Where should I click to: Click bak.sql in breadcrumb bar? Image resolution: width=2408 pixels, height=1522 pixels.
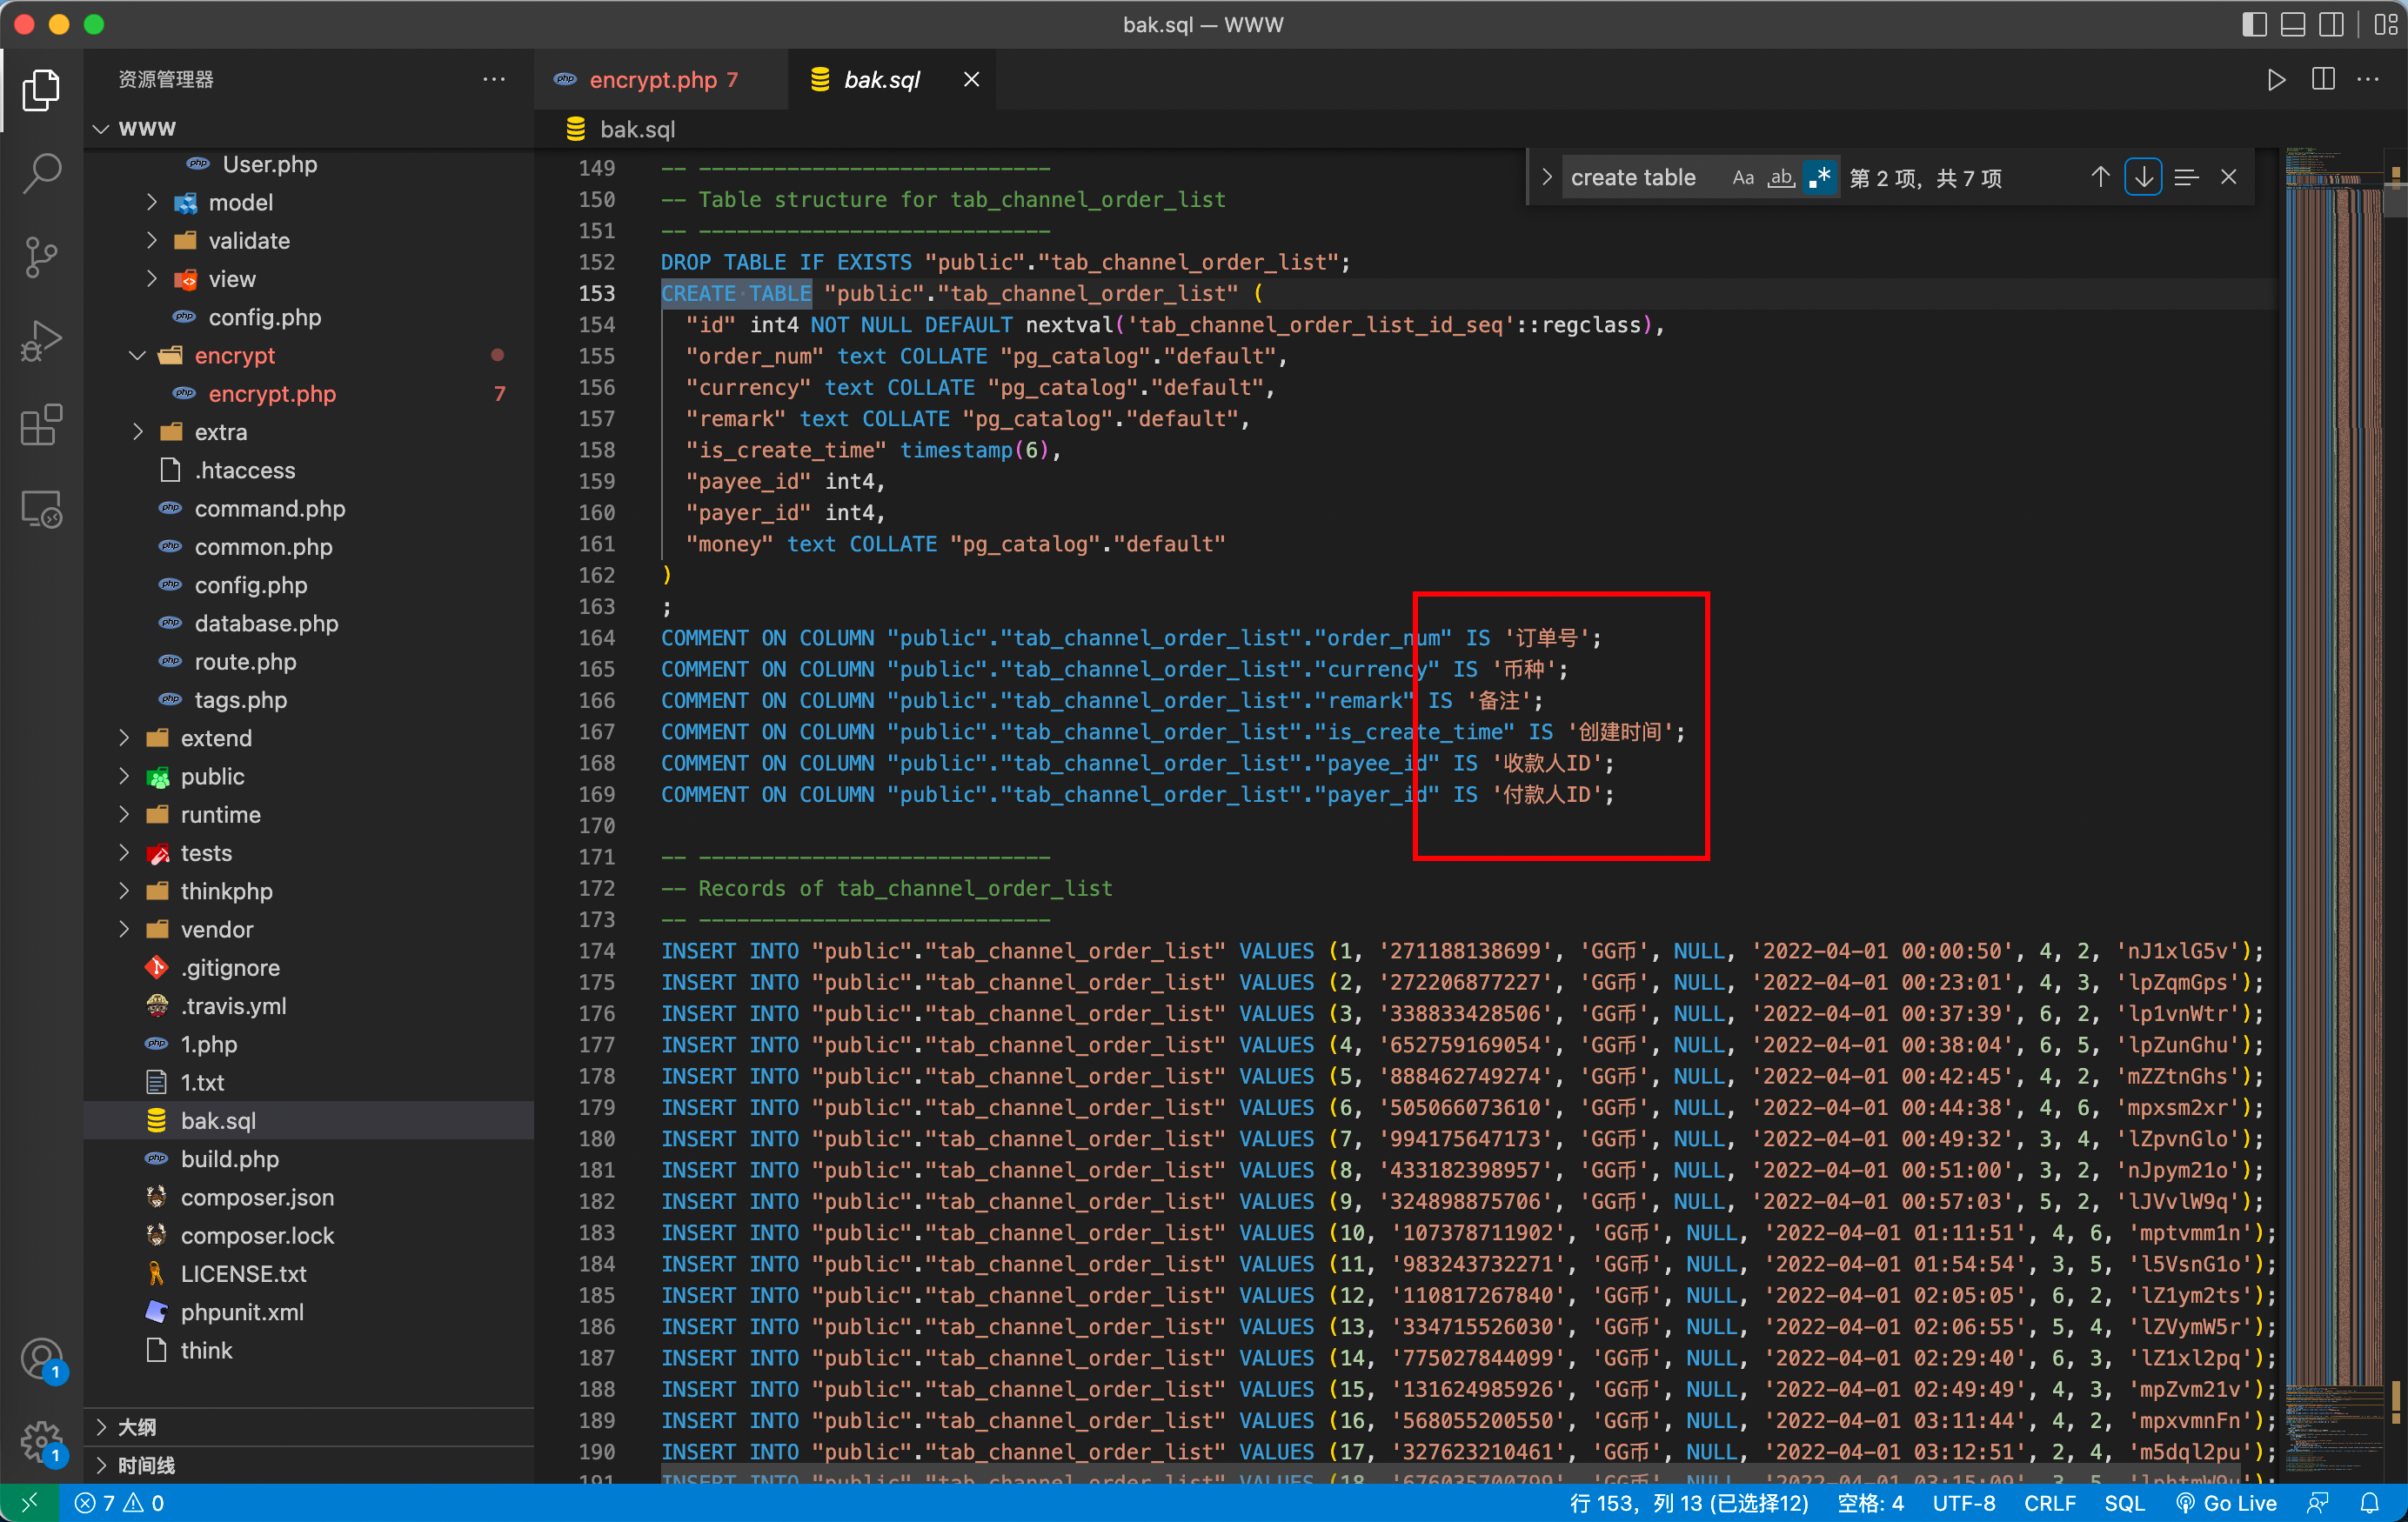coord(637,129)
